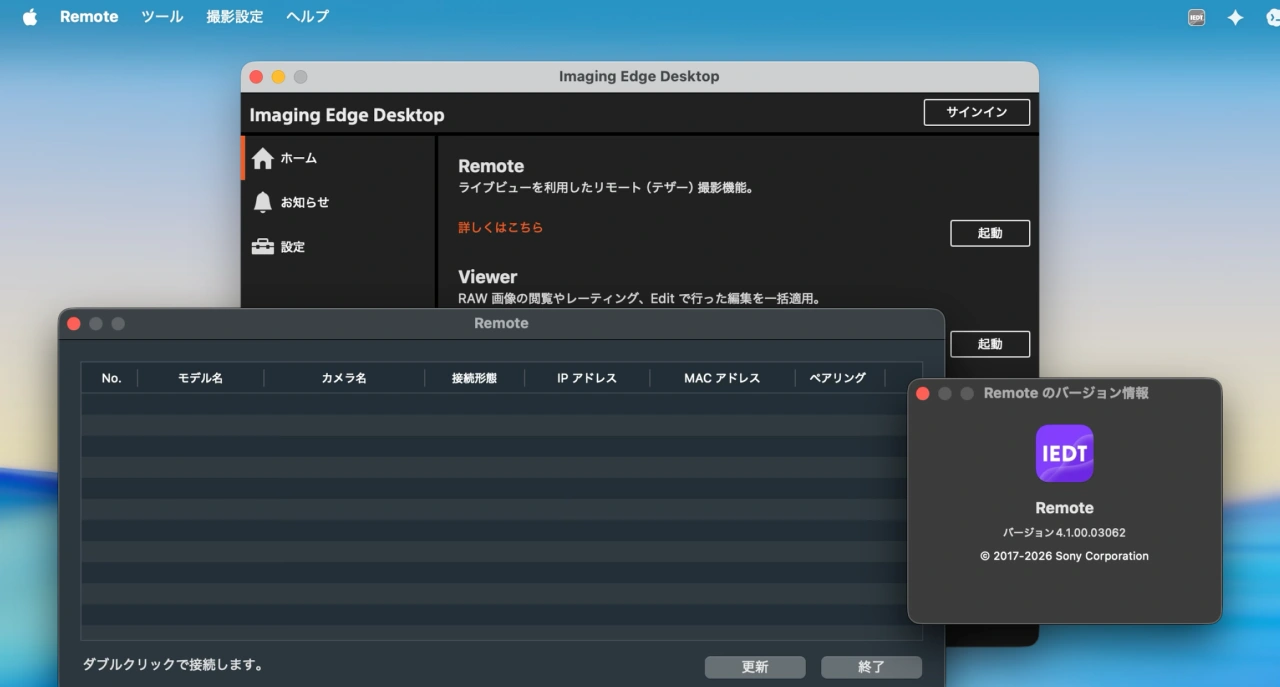
Task: Close the Remote camera list window
Action: [74, 324]
